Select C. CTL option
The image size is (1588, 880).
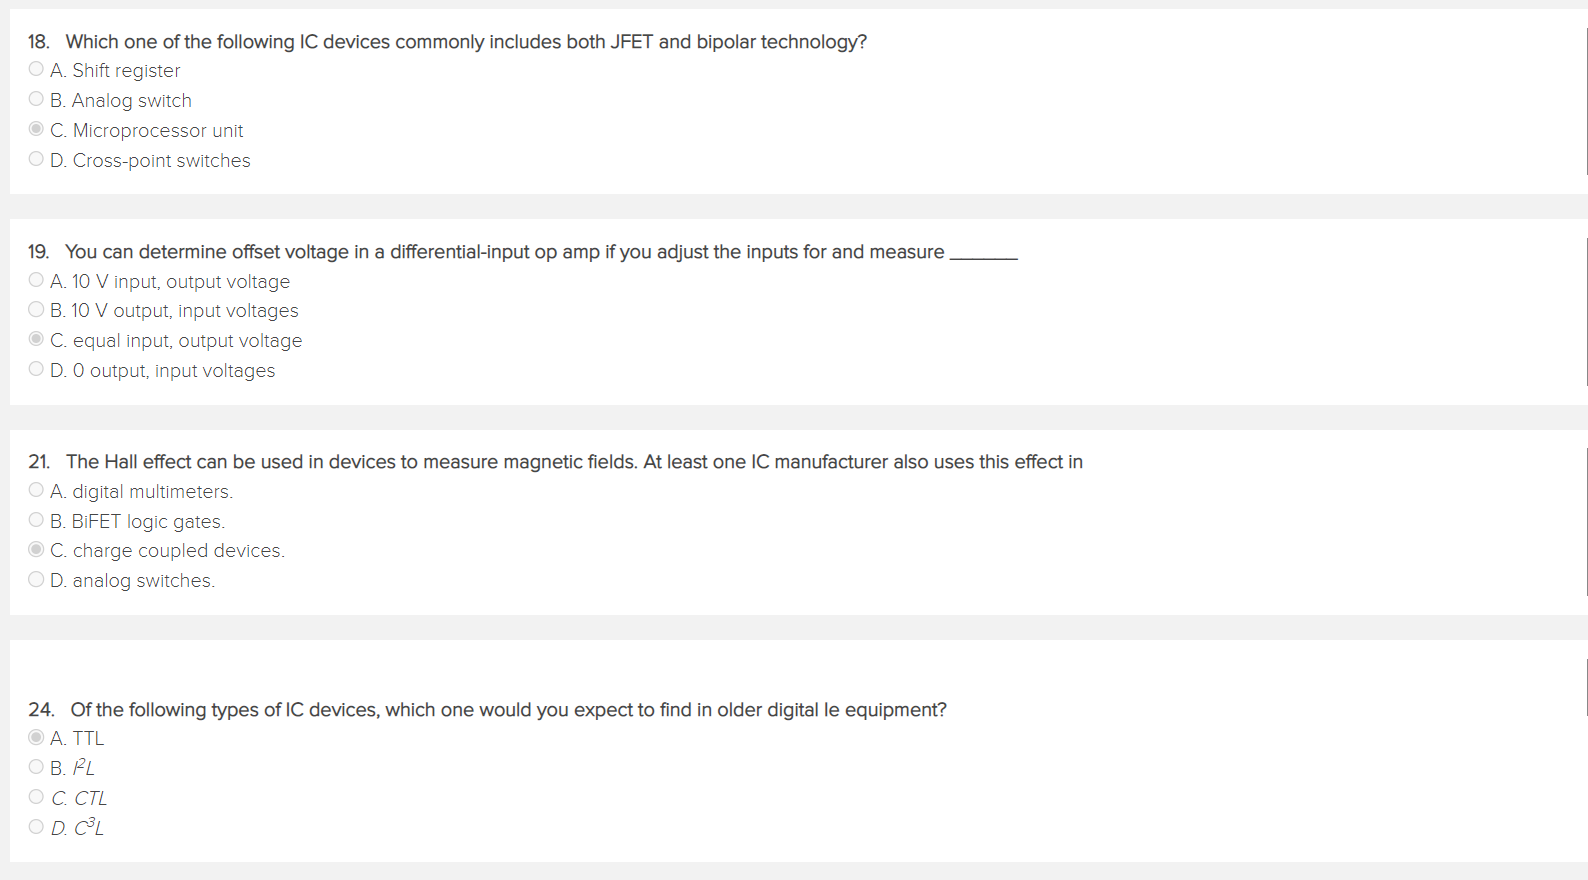point(36,797)
